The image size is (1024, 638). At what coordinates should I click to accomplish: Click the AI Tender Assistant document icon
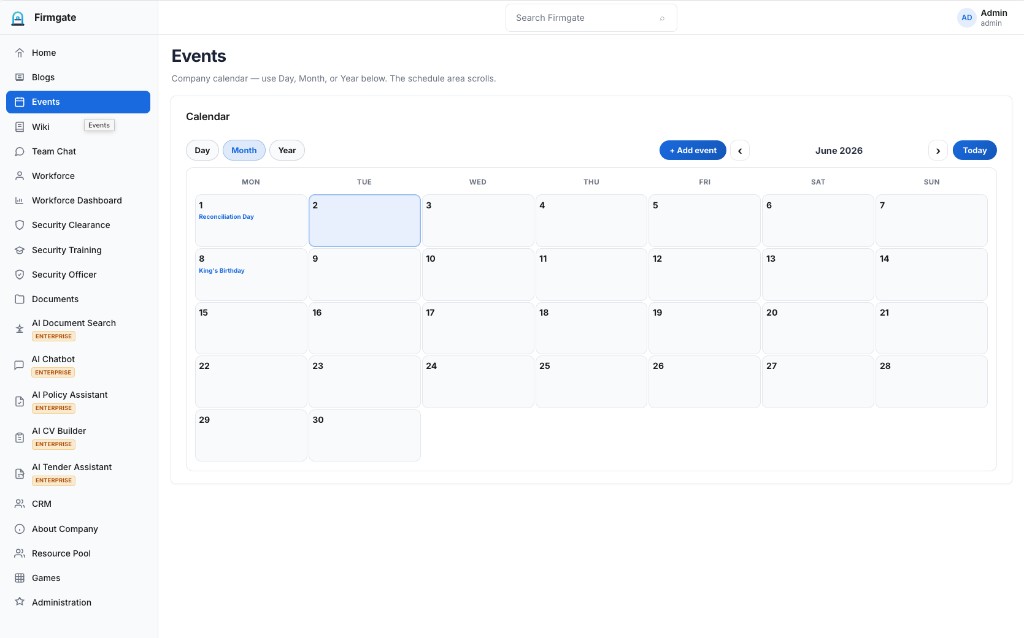click(x=20, y=473)
